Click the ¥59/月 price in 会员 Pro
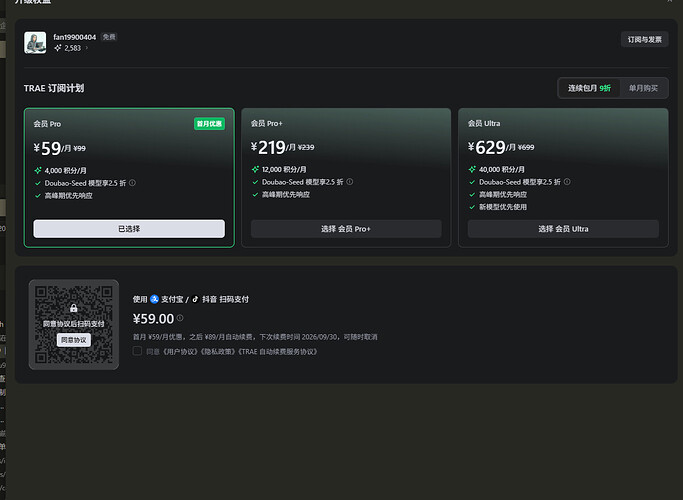683x500 pixels. tap(52, 149)
